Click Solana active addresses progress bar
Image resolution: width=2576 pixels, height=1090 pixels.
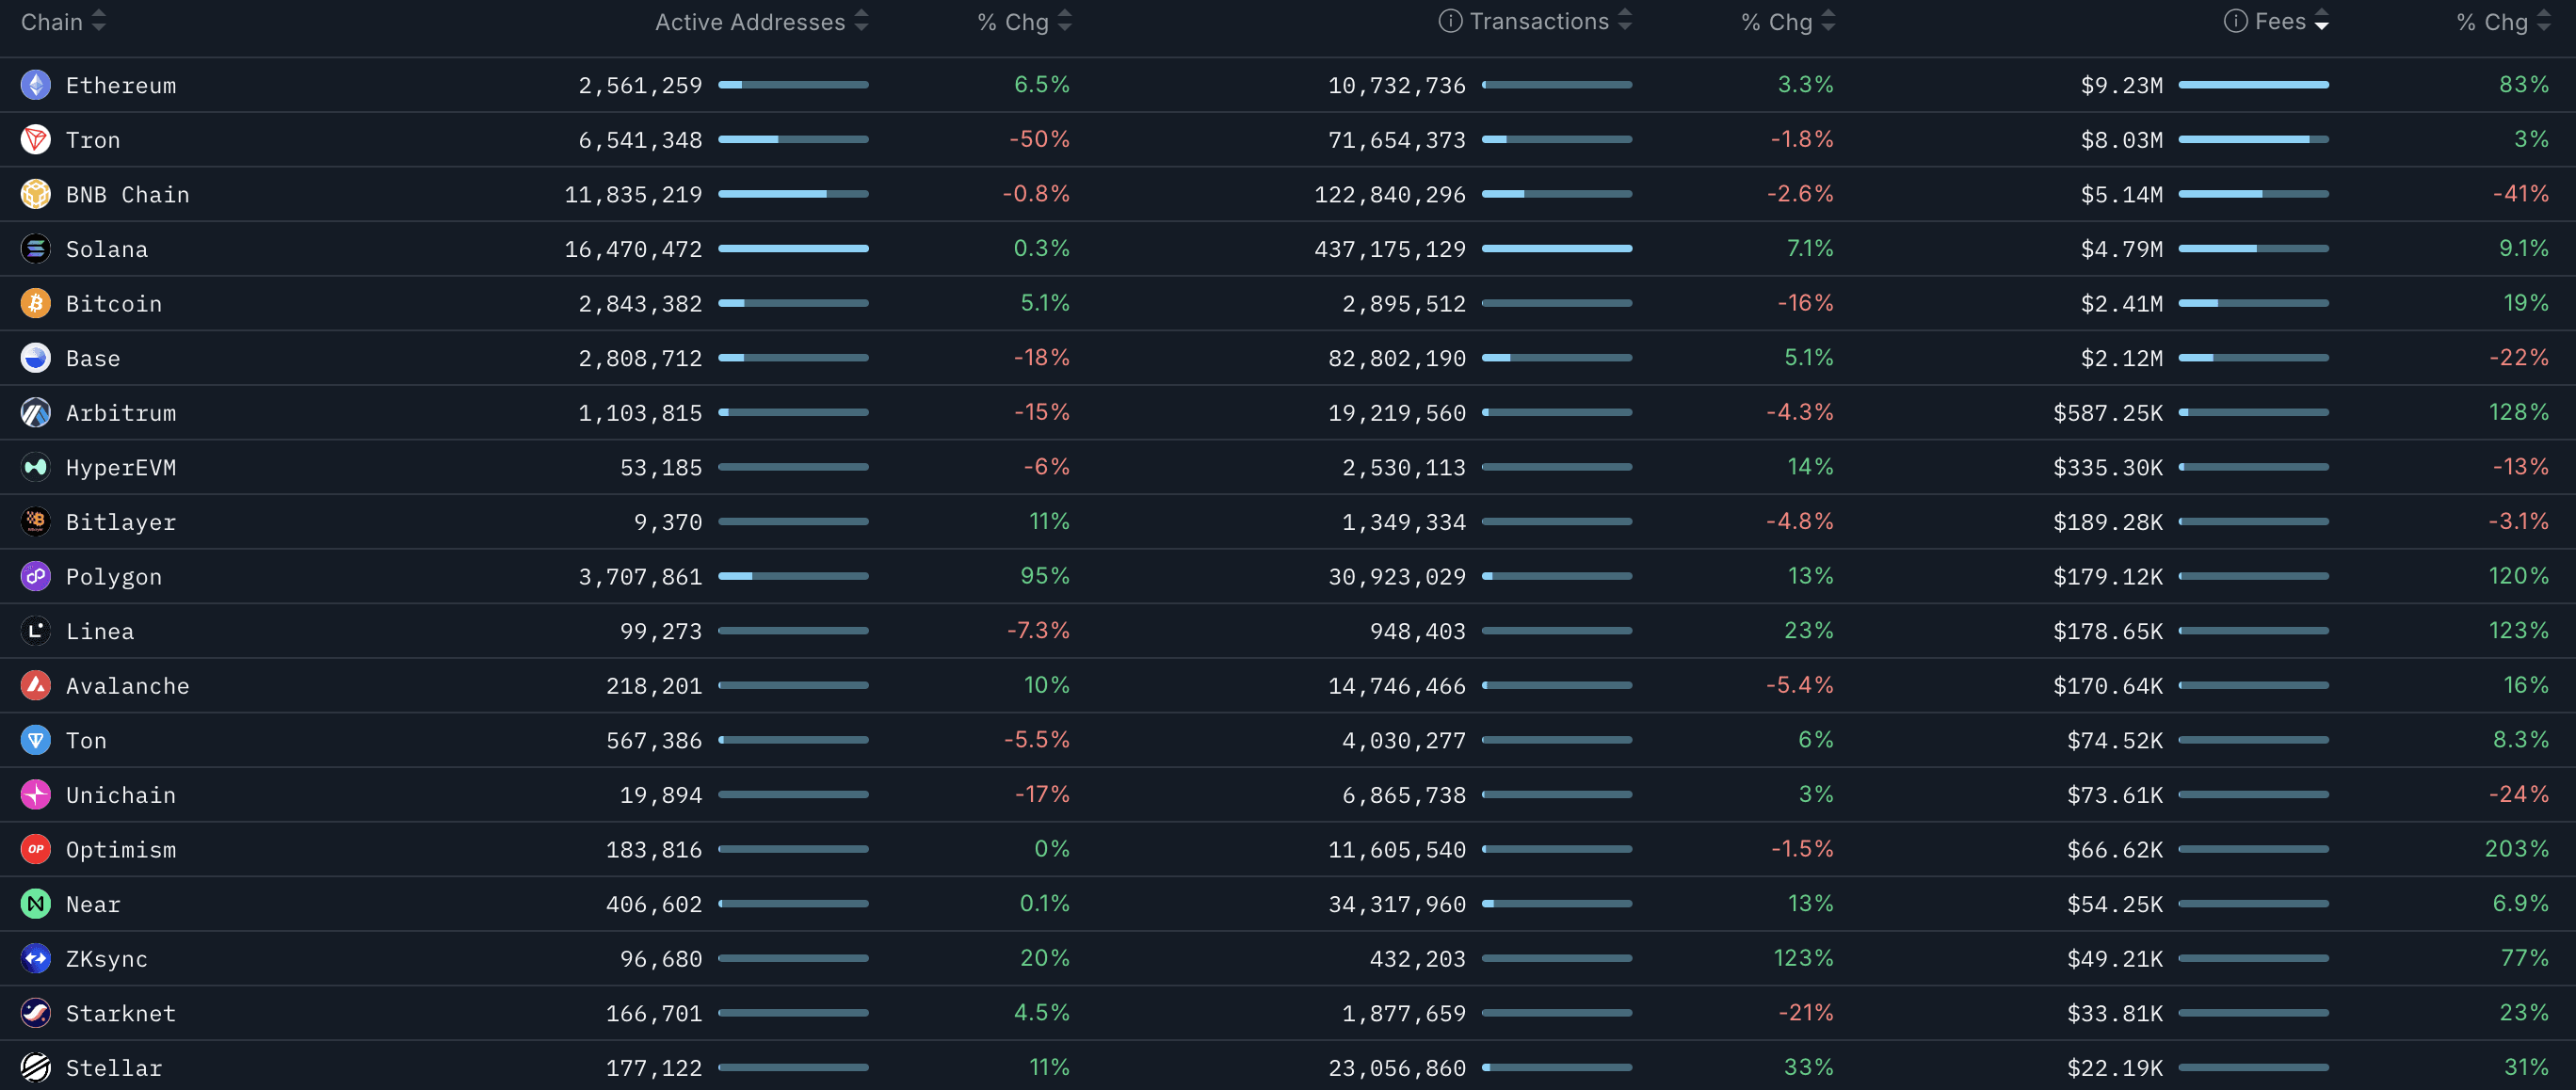[x=793, y=249]
